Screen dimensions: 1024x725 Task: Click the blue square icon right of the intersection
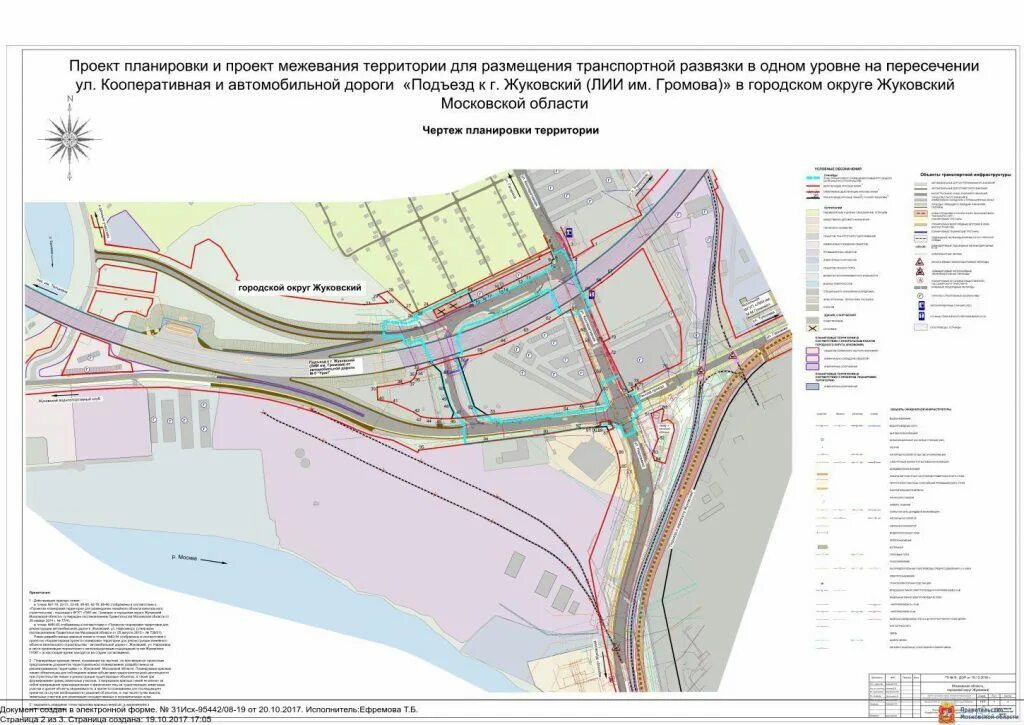[x=591, y=295]
